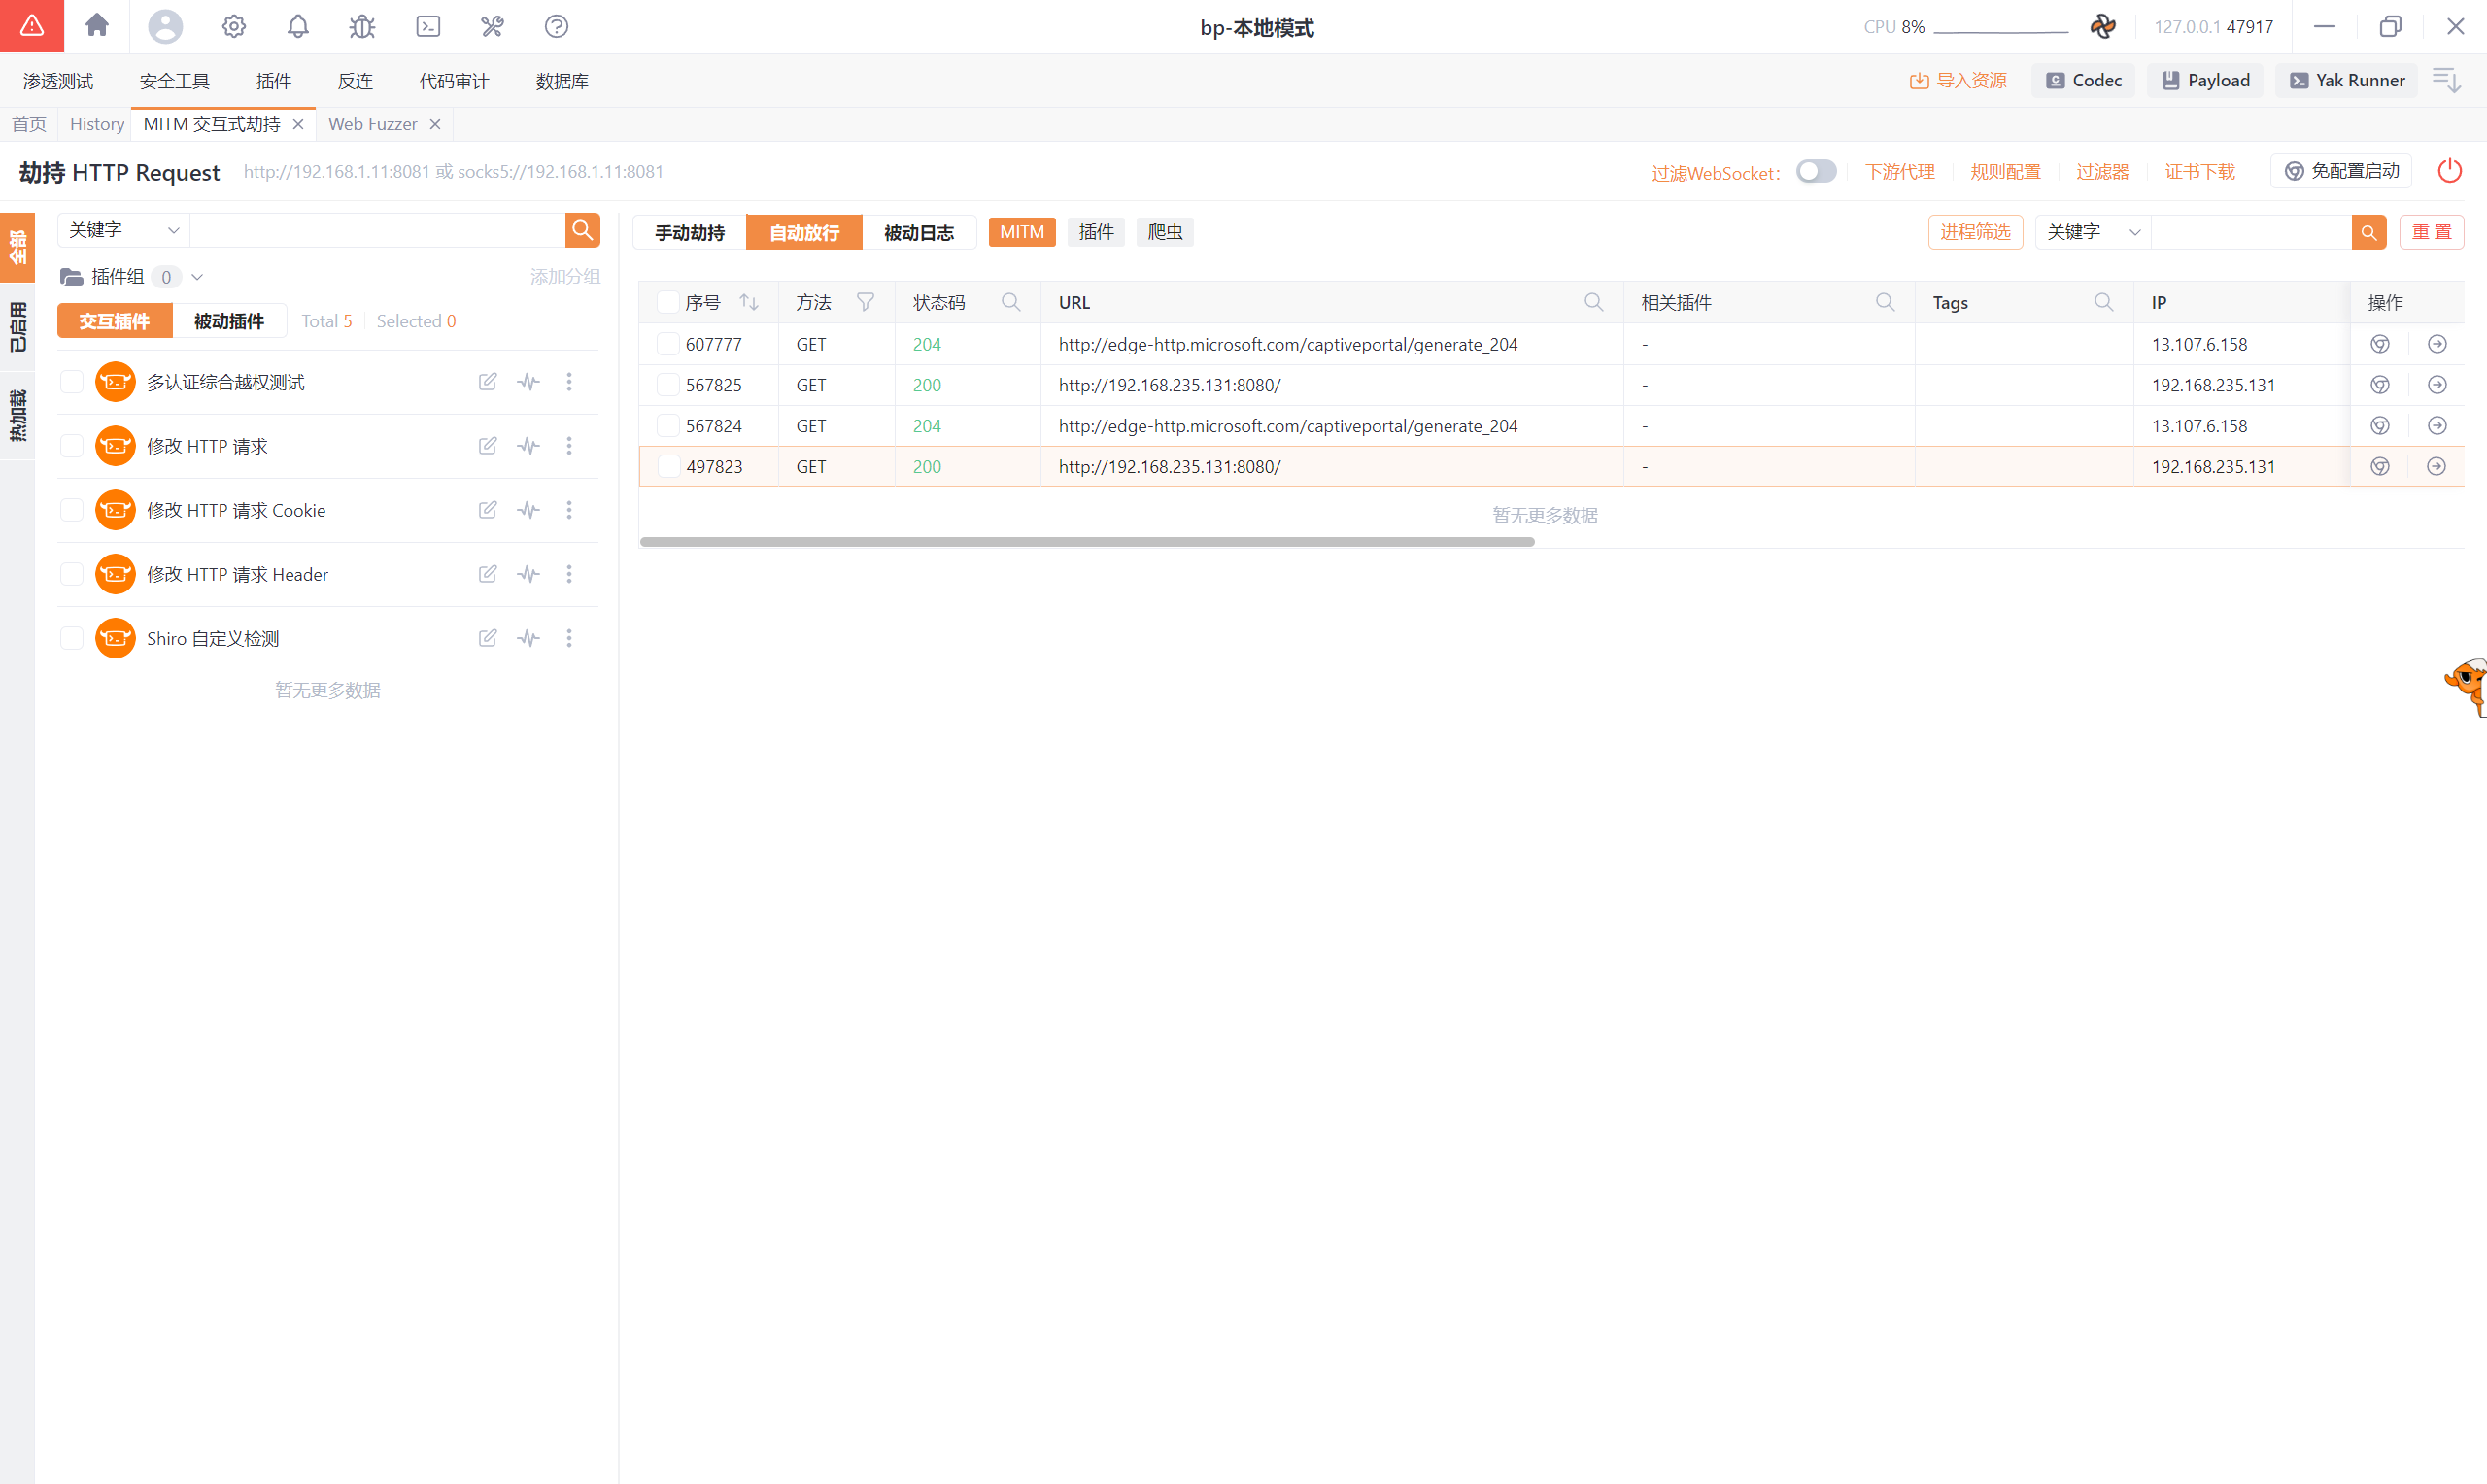Click the home icon in top bar
2487x1484 pixels.
point(96,26)
